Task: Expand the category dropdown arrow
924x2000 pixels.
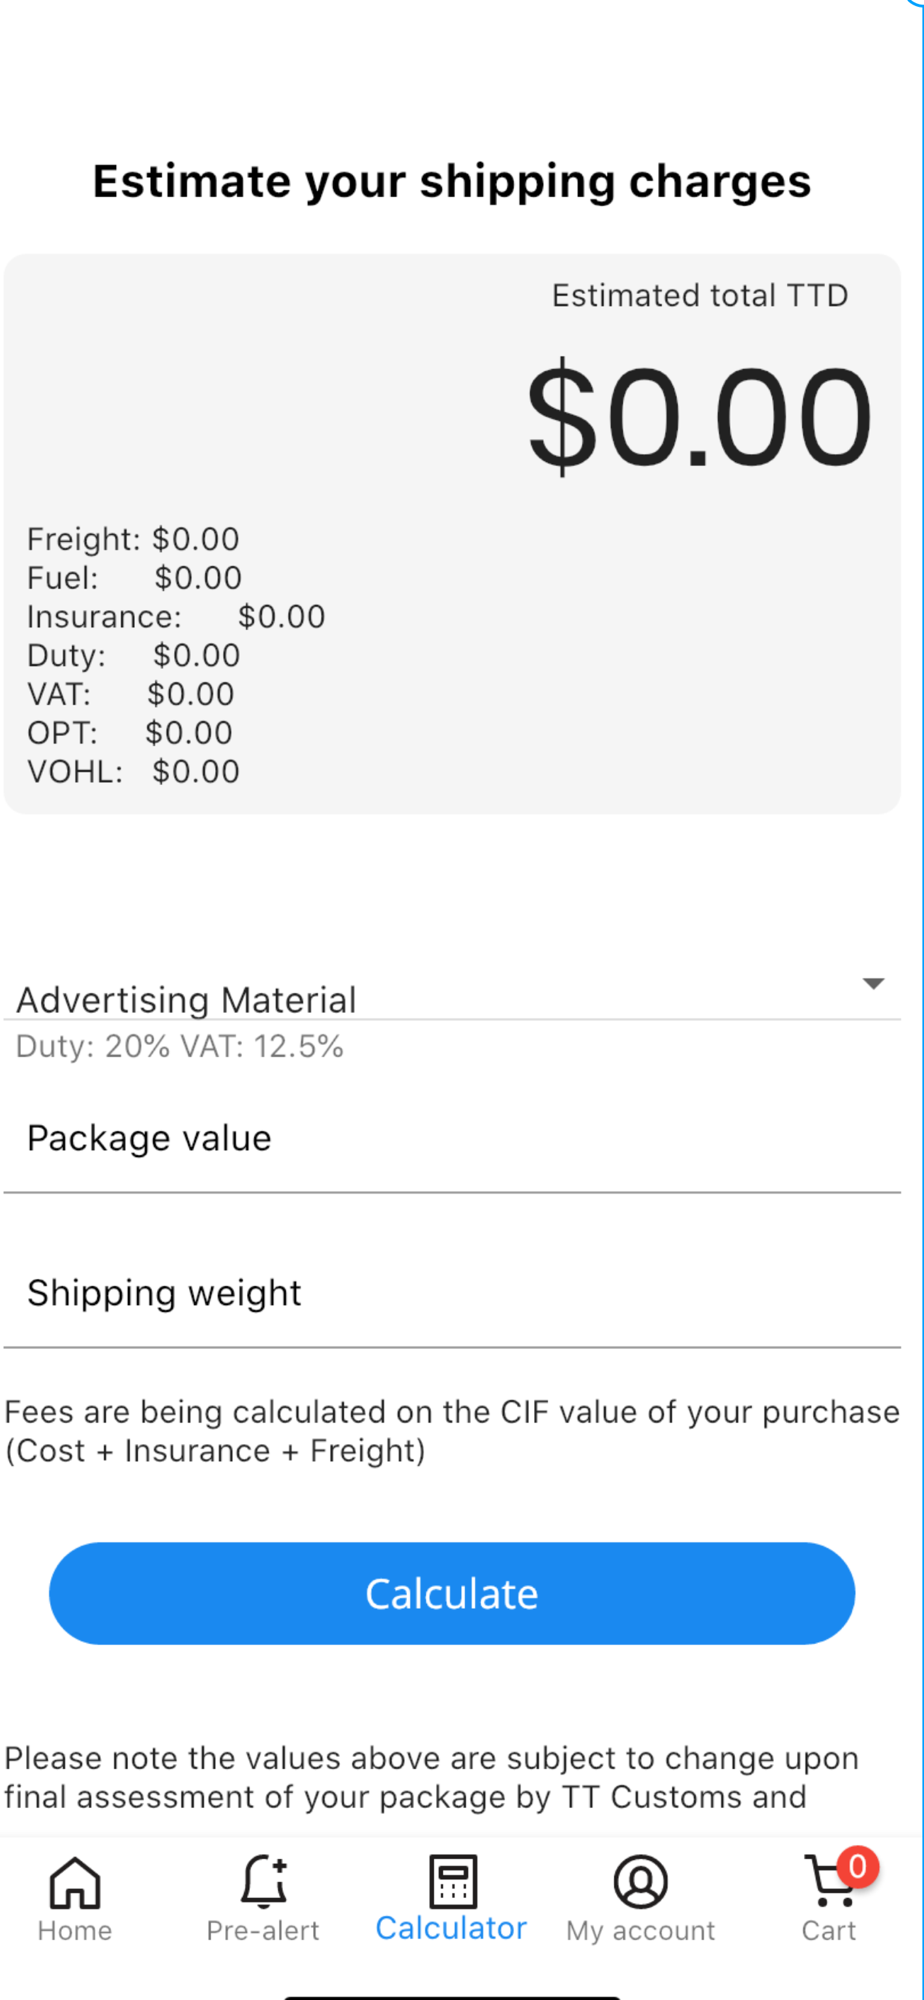Action: tap(873, 984)
